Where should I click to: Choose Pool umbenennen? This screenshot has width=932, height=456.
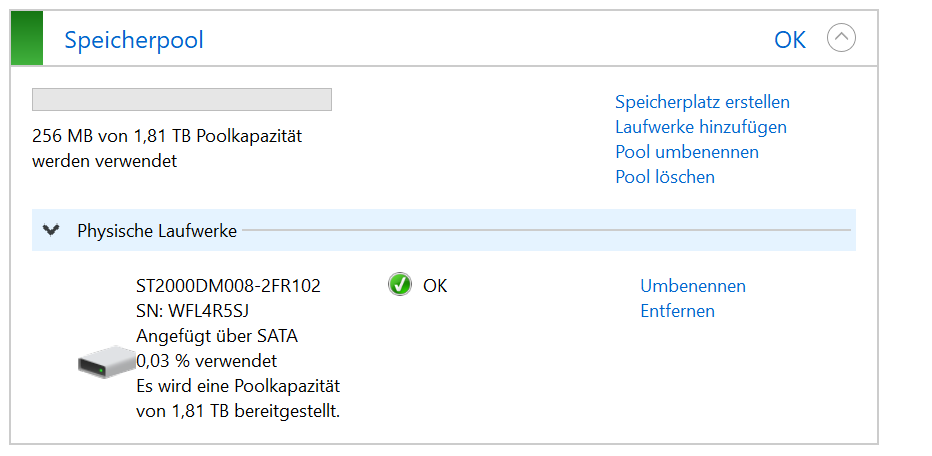pyautogui.click(x=686, y=152)
